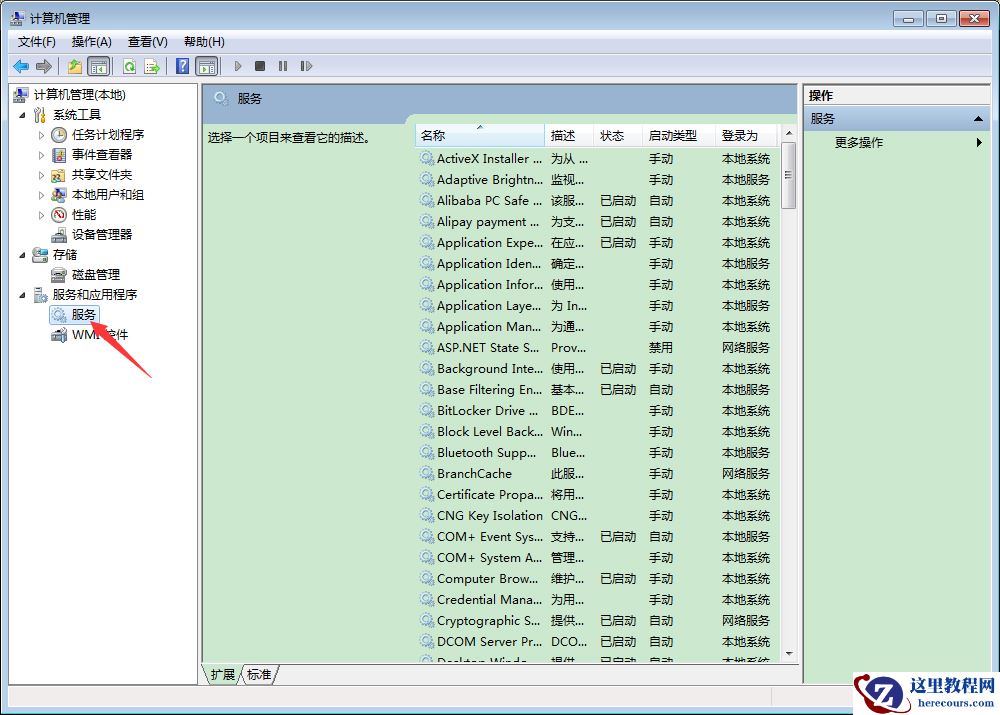
Task: Click the Back navigation arrow
Action: click(x=20, y=65)
